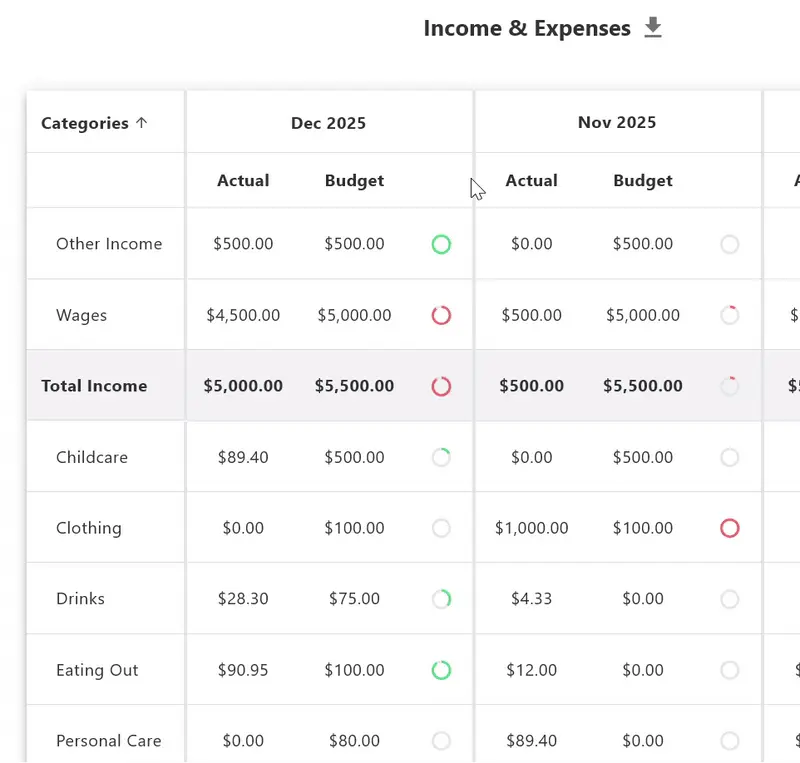Select the Nov 2025 column header
The width and height of the screenshot is (800, 763).
click(617, 122)
